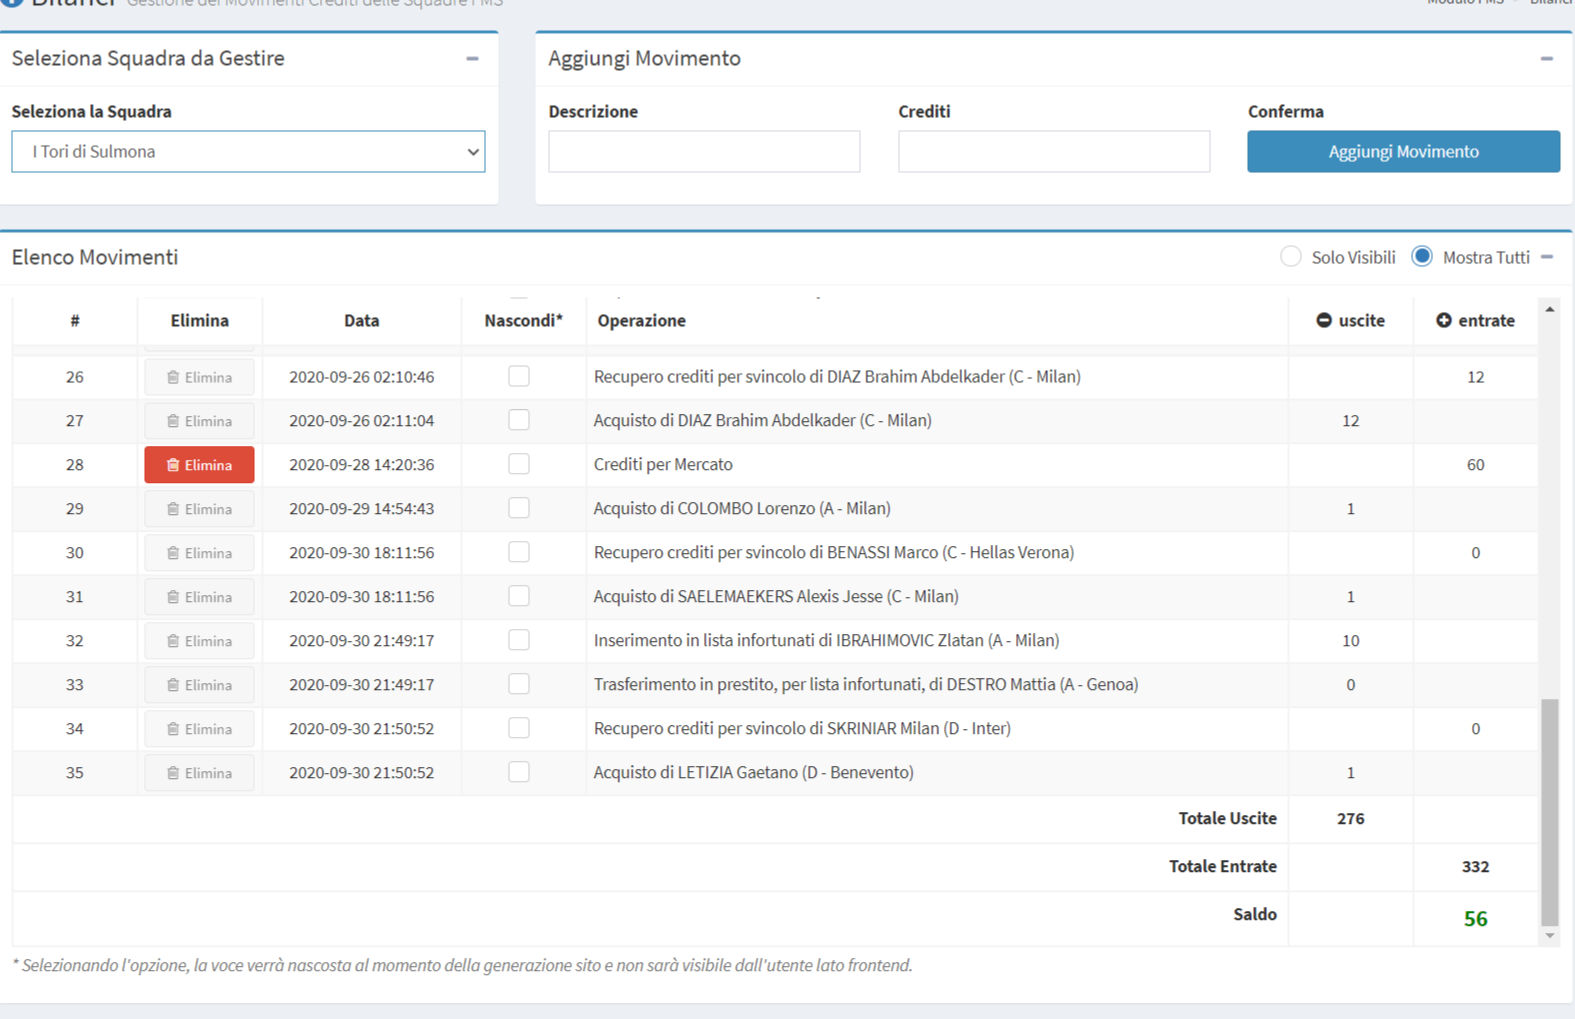
Task: Open the Seleziona la Squadra dropdown
Action: [x=248, y=152]
